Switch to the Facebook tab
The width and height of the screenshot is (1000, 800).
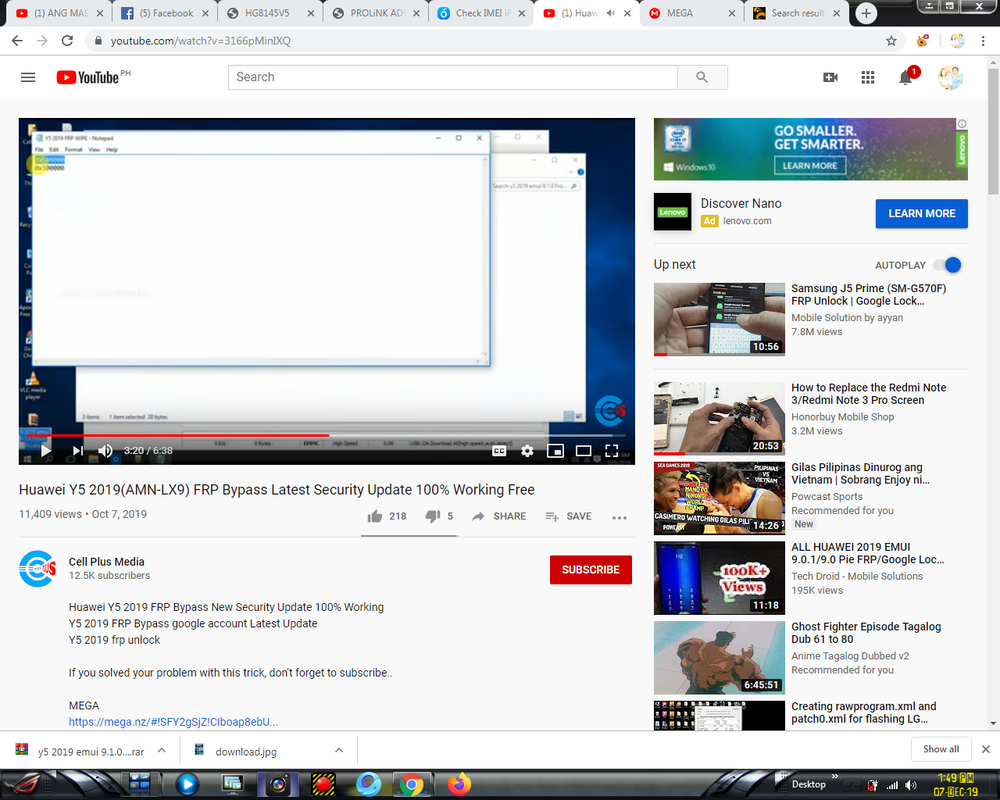click(164, 13)
